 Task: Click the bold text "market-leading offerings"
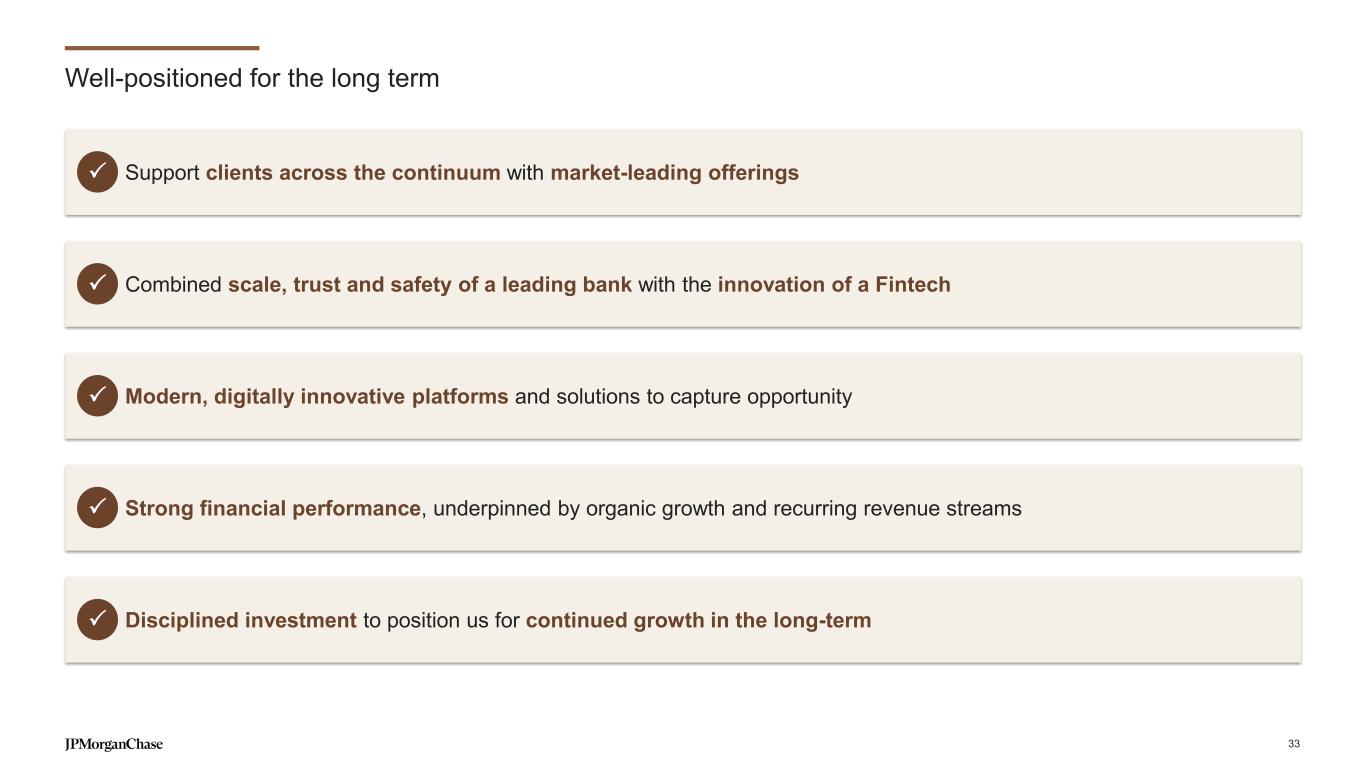click(674, 173)
